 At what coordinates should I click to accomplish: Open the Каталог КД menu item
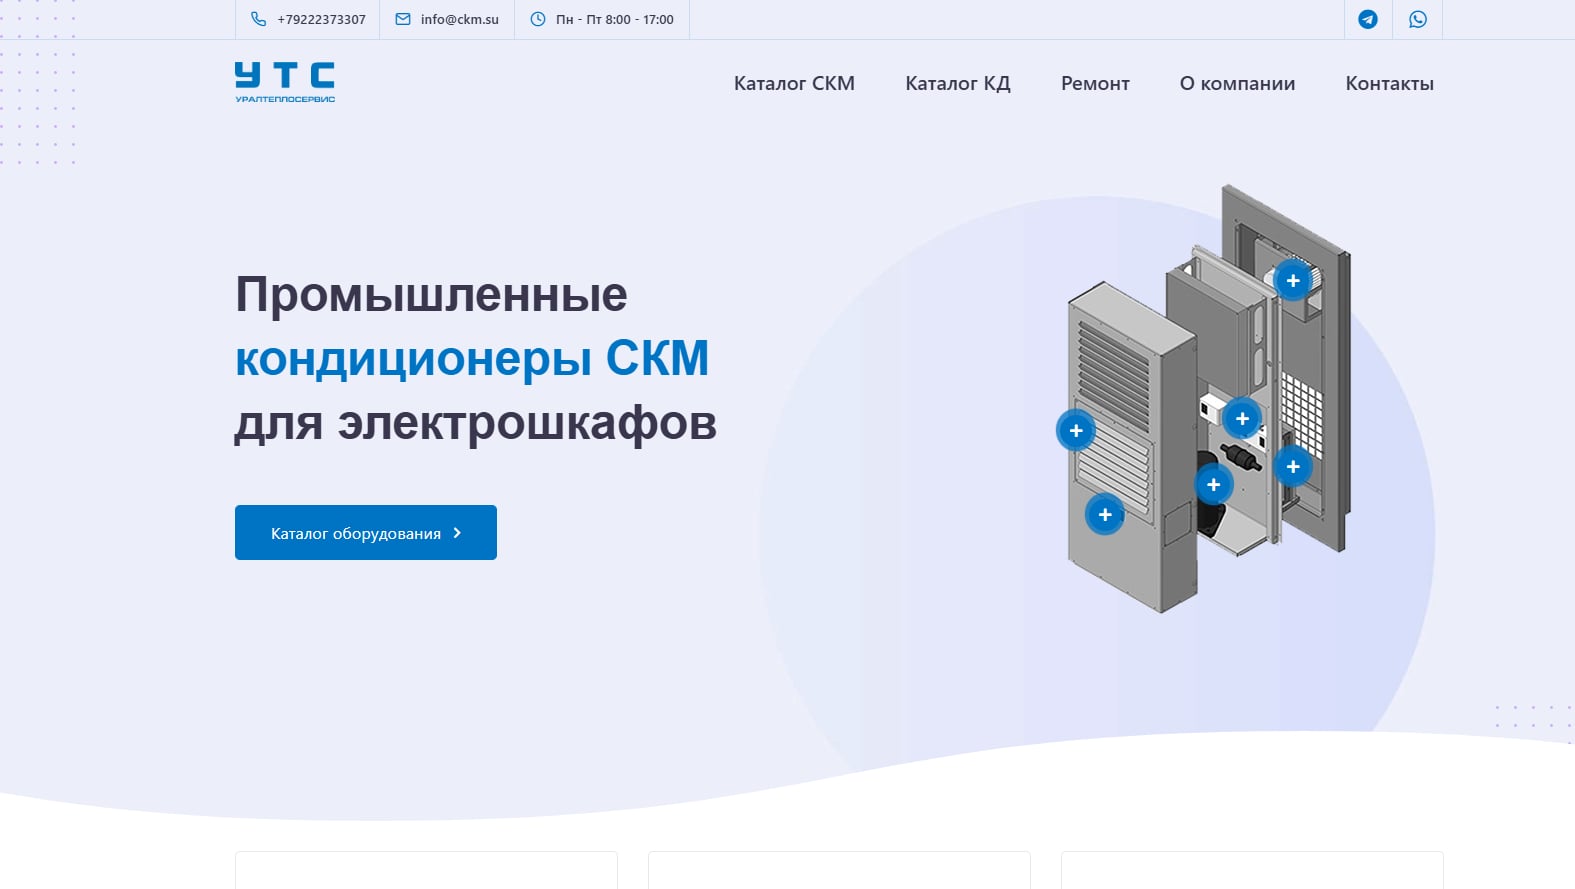[958, 84]
